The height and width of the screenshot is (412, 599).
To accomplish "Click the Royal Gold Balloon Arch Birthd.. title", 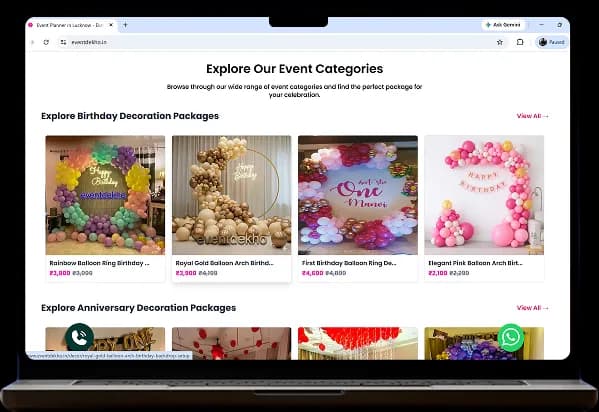I will coord(225,263).
